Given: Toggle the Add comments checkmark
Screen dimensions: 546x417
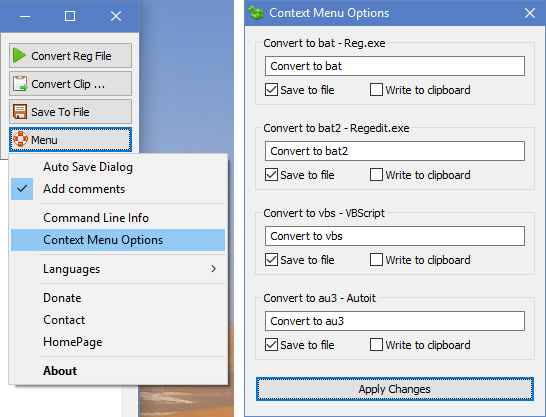Looking at the screenshot, I should pyautogui.click(x=22, y=189).
